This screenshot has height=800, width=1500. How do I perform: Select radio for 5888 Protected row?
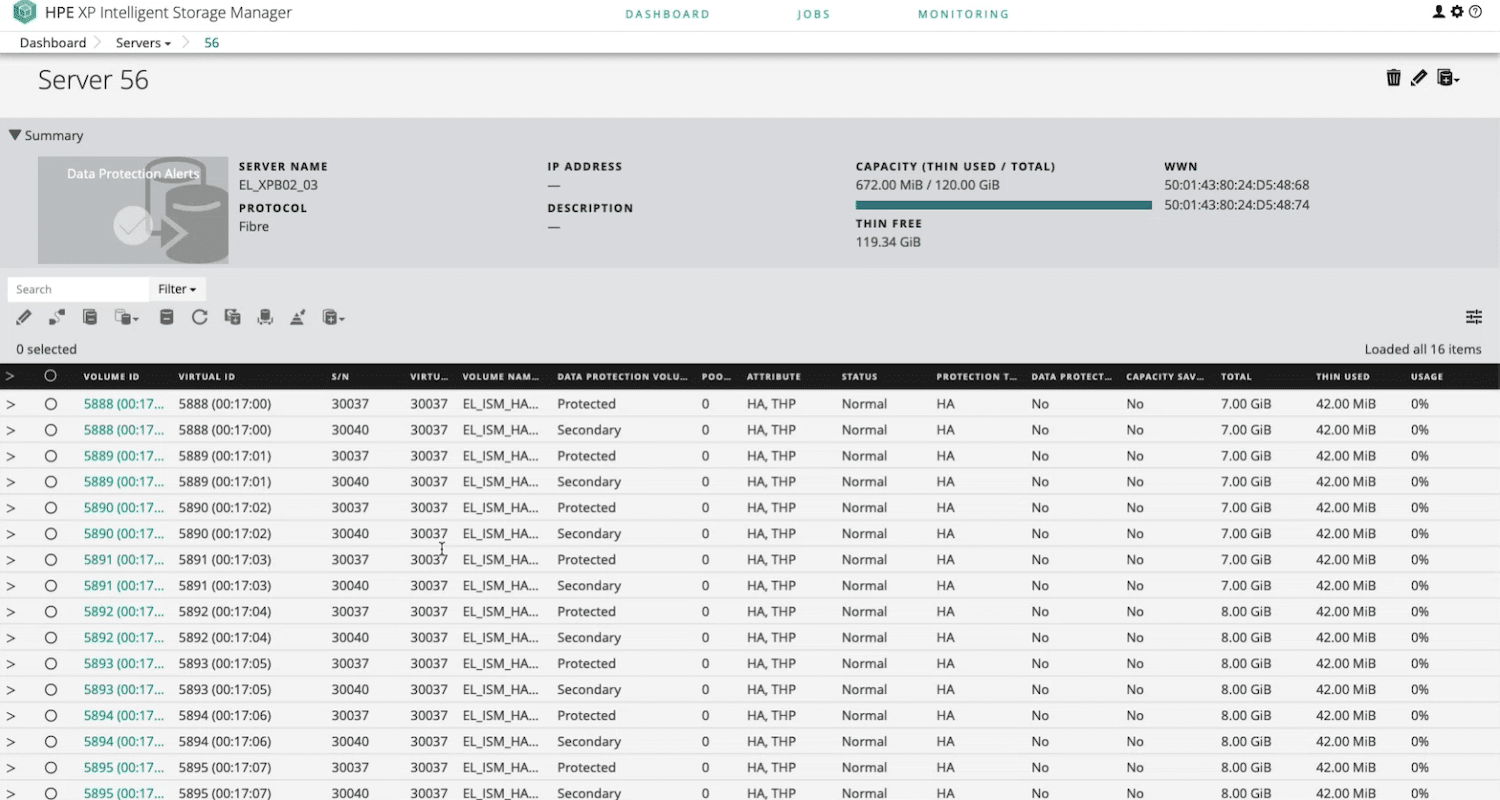click(x=50, y=404)
